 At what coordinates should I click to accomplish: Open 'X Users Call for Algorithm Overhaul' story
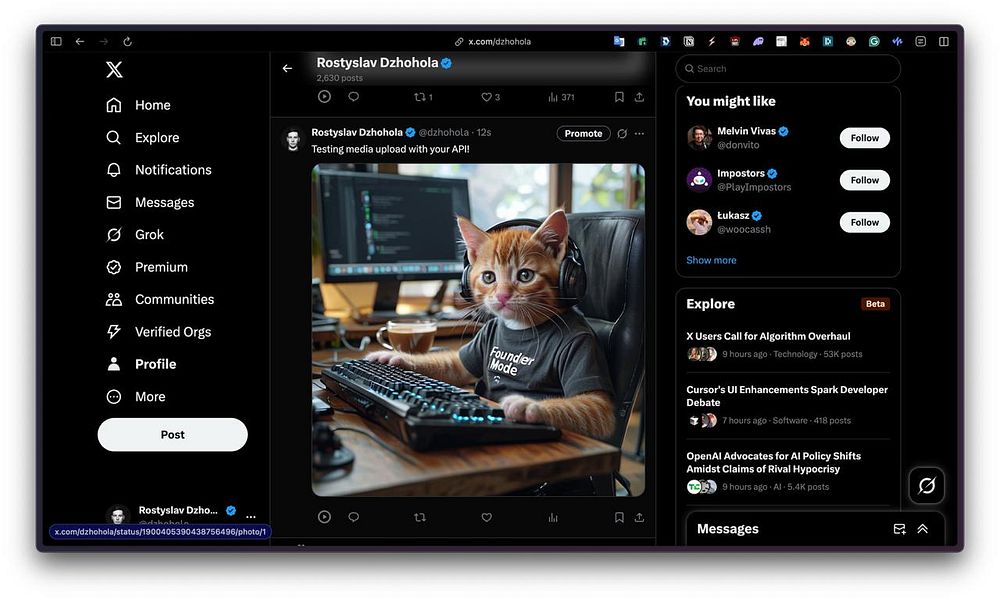pos(768,336)
